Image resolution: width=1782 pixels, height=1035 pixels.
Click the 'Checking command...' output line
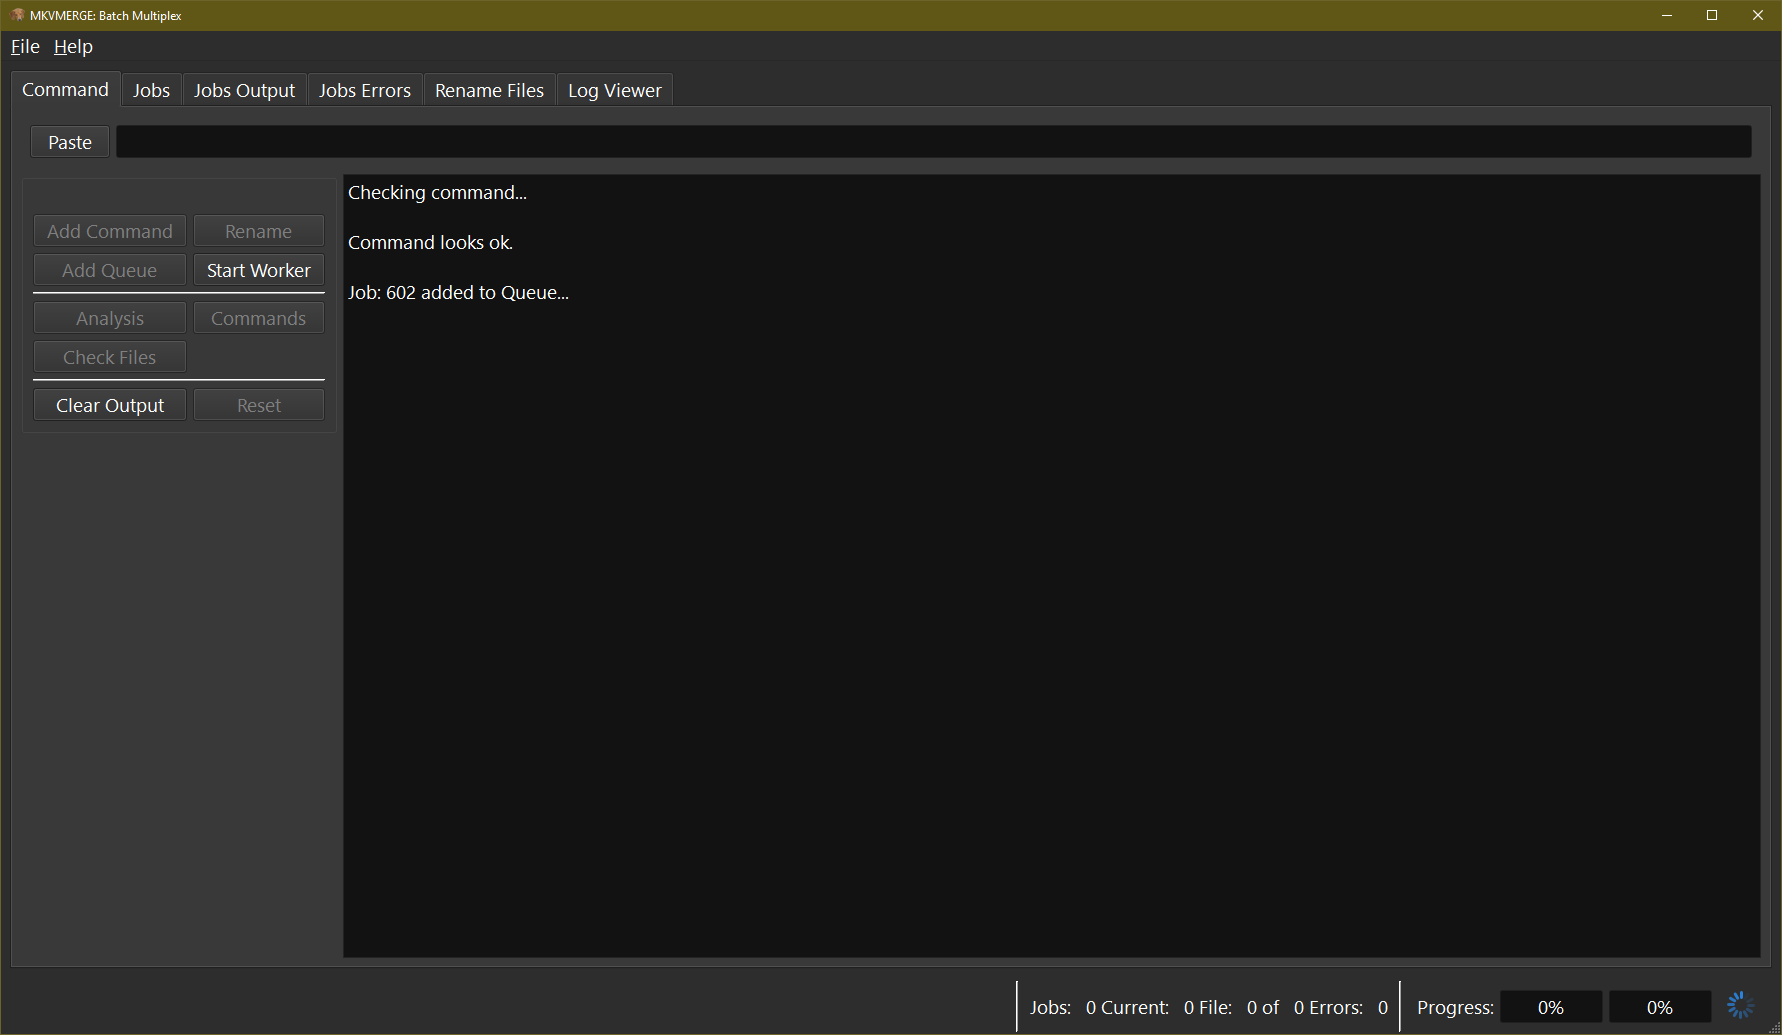coord(437,192)
